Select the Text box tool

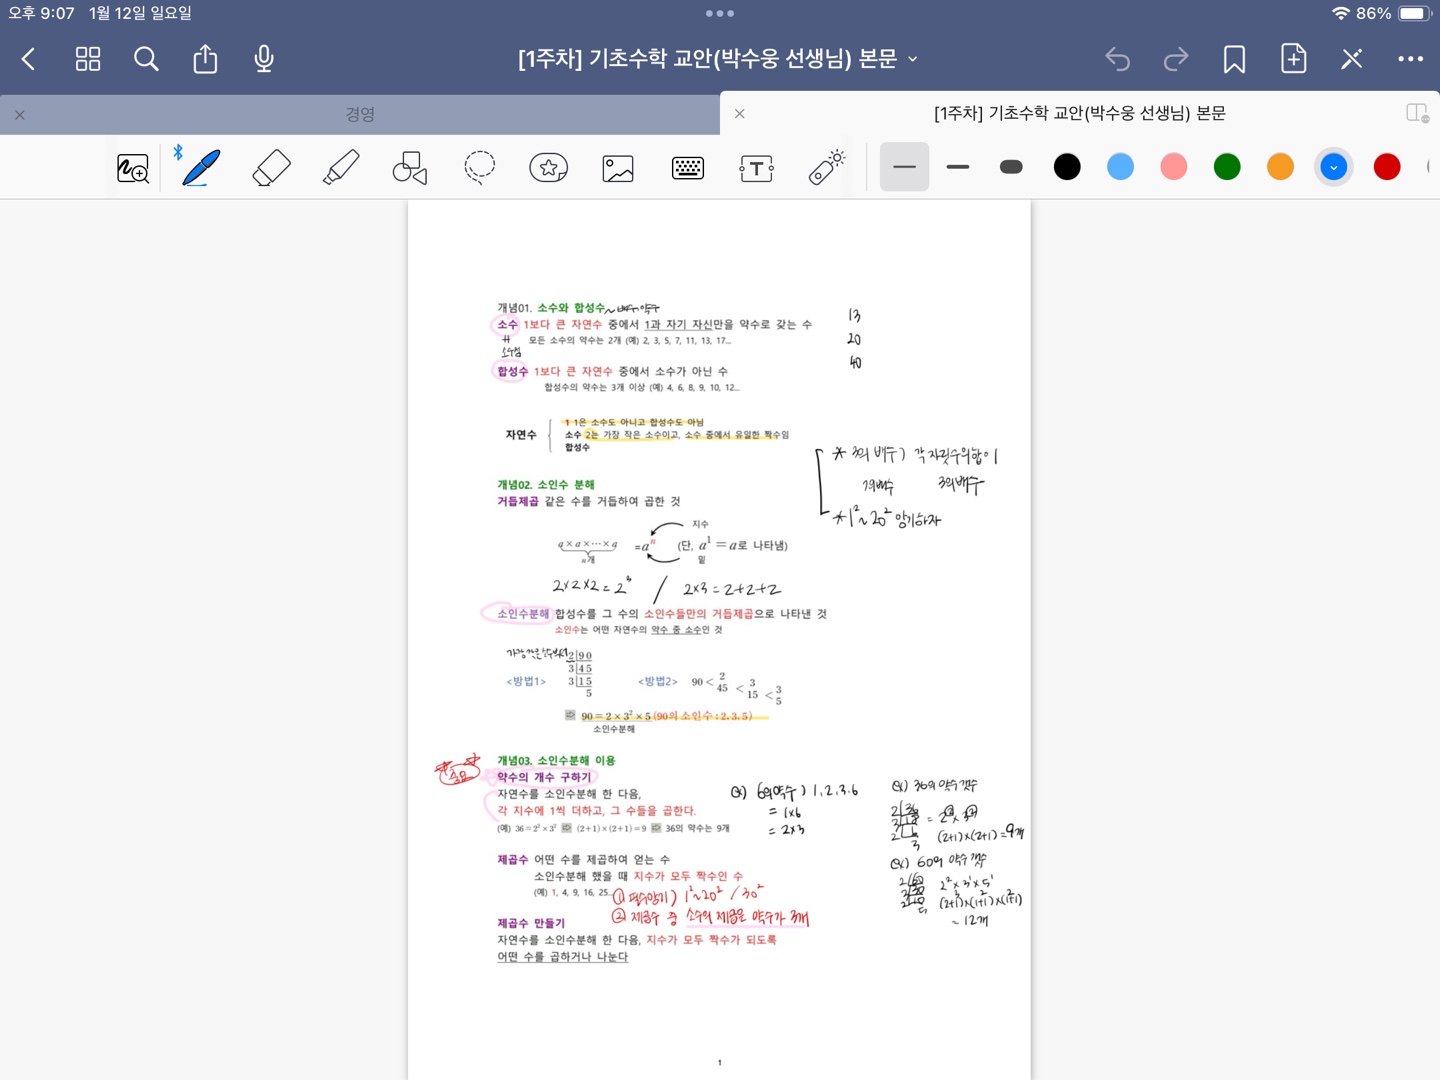click(x=757, y=168)
